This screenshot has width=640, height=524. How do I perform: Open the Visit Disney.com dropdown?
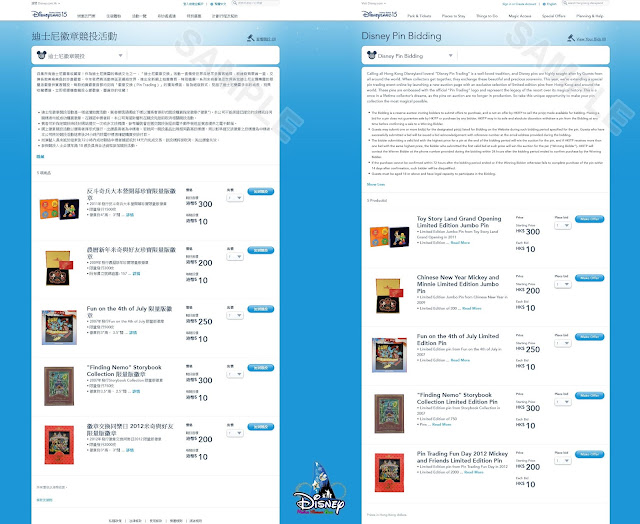point(373,3)
